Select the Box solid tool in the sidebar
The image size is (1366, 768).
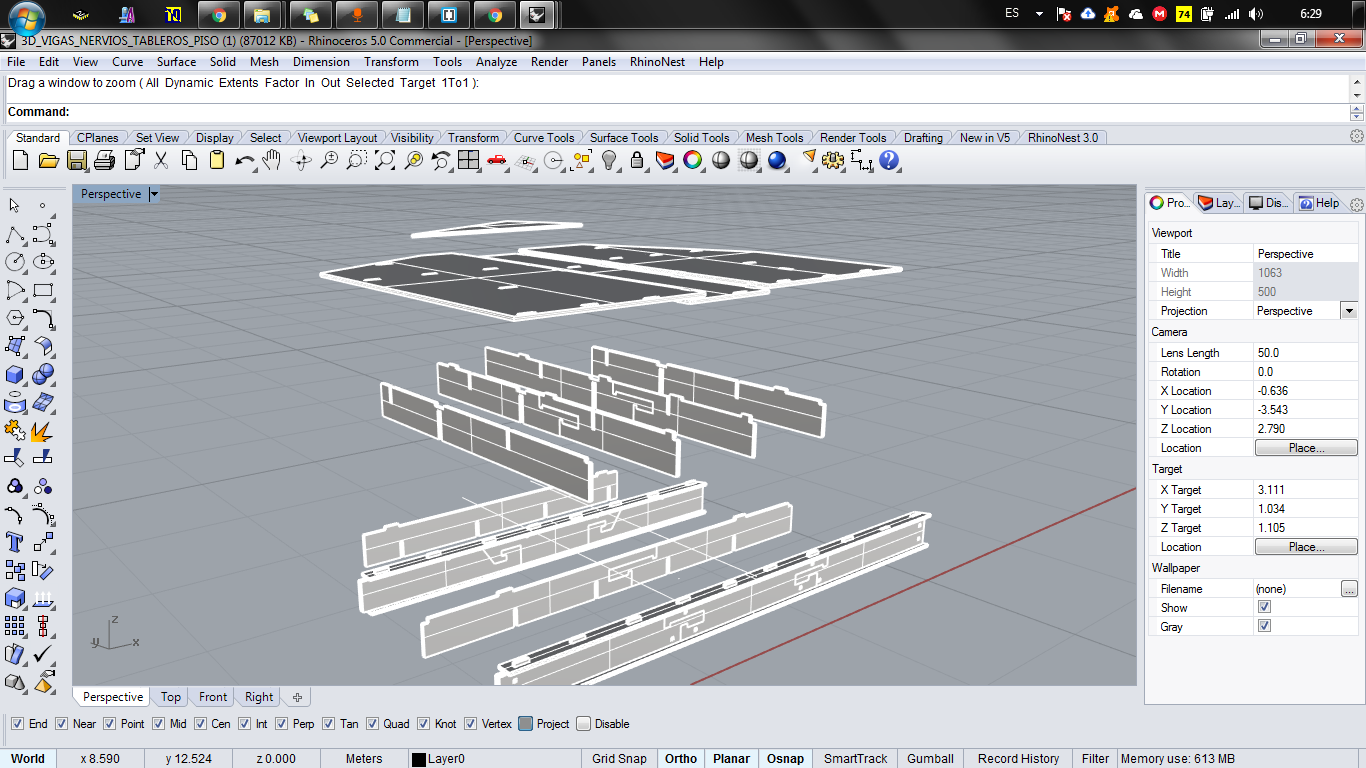click(x=15, y=374)
